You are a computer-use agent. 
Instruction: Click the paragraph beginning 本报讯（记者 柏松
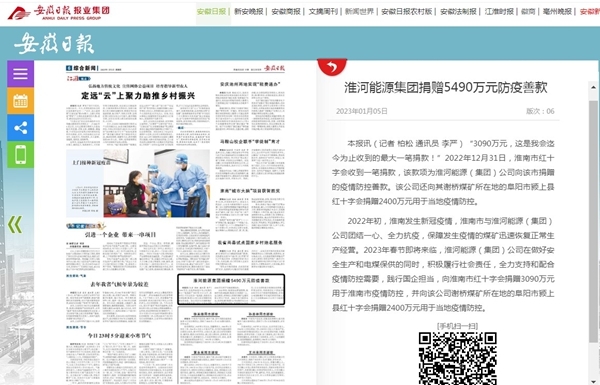tap(443, 172)
